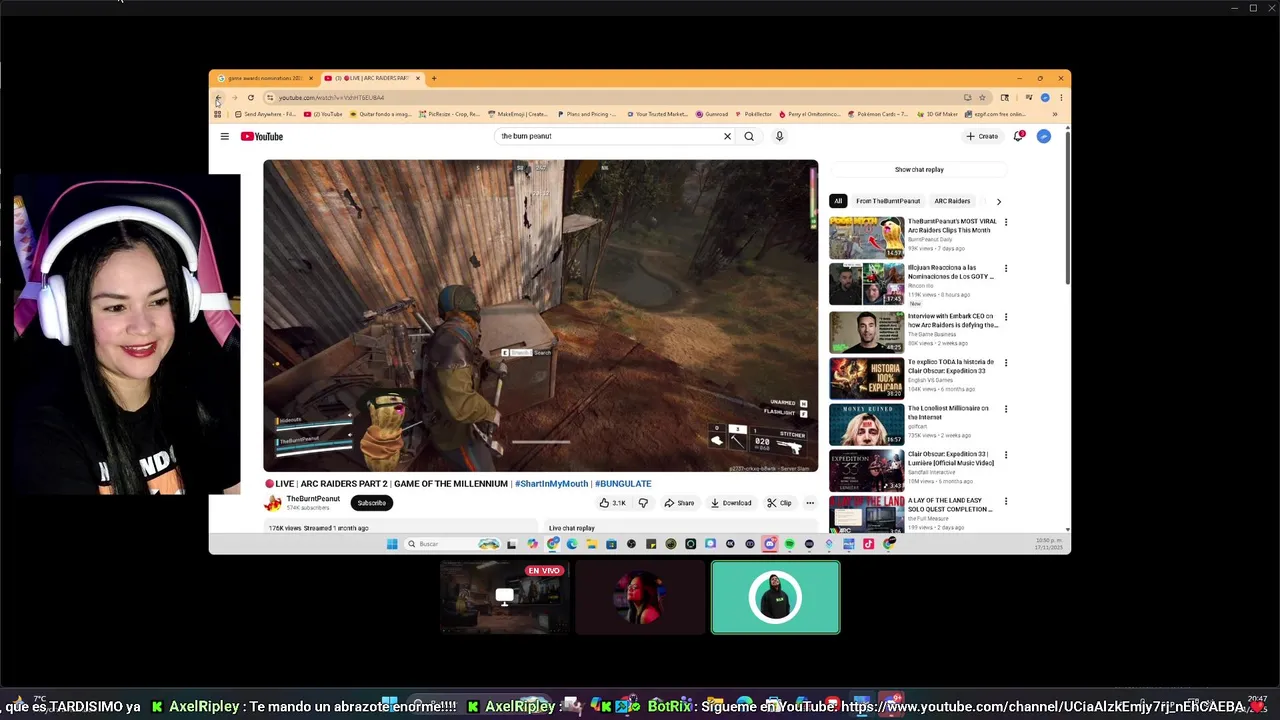
Task: Open options for Illojuan Reacciona video
Action: coord(1006,269)
